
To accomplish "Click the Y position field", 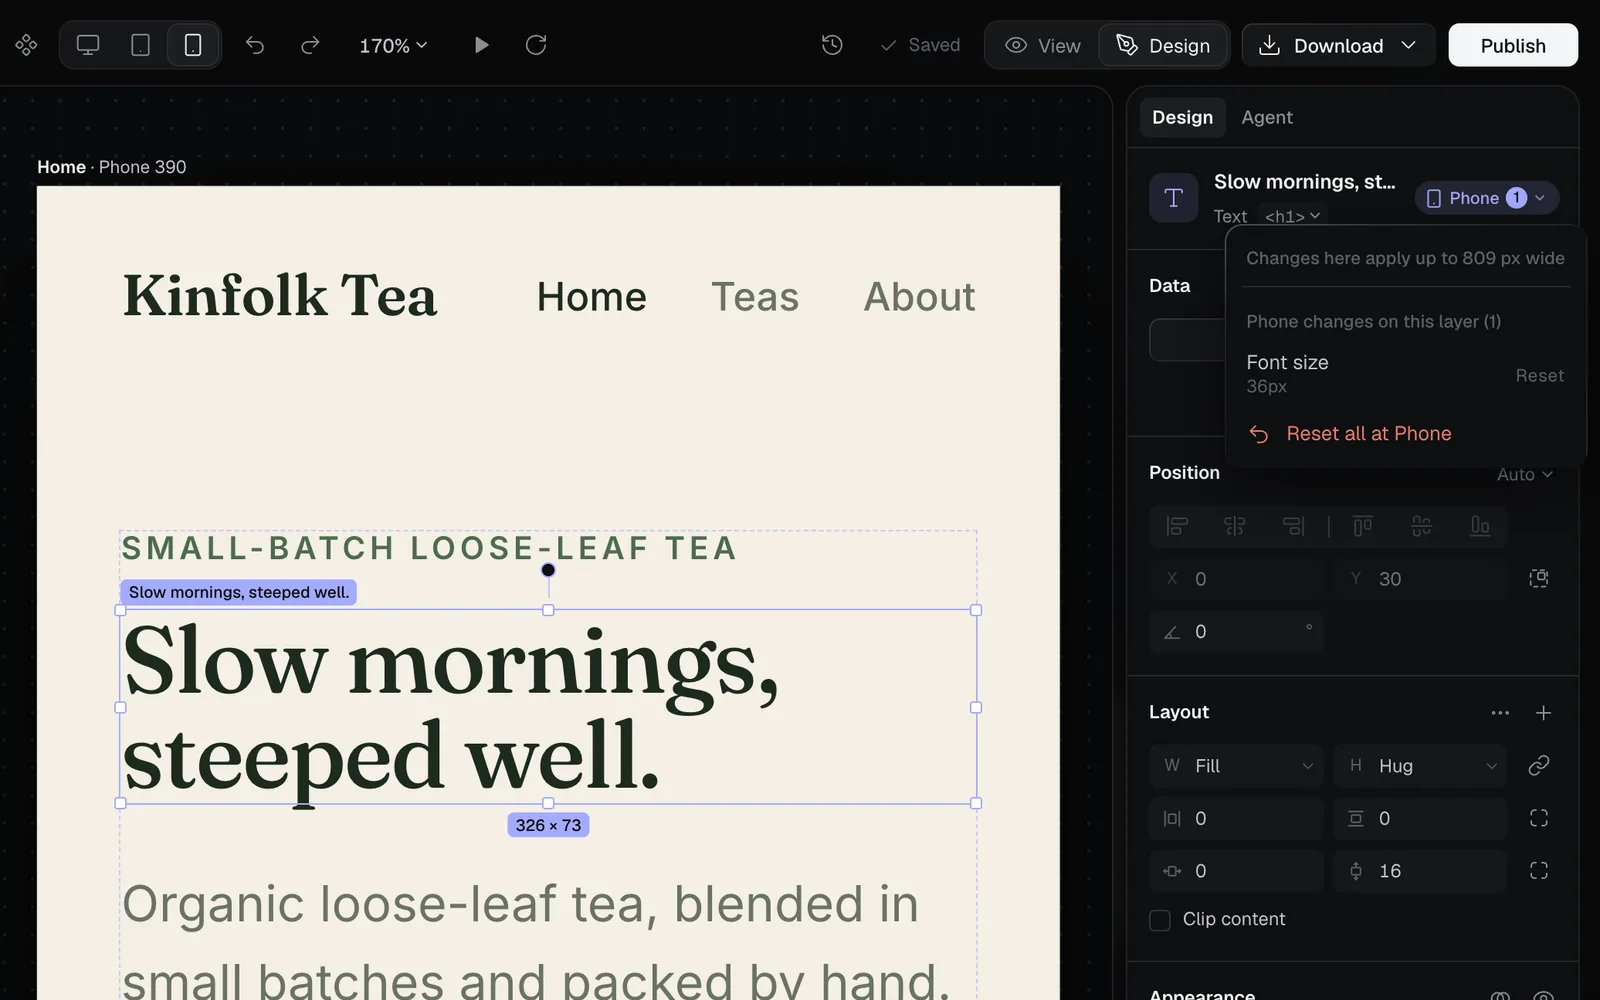I will click(x=1420, y=579).
